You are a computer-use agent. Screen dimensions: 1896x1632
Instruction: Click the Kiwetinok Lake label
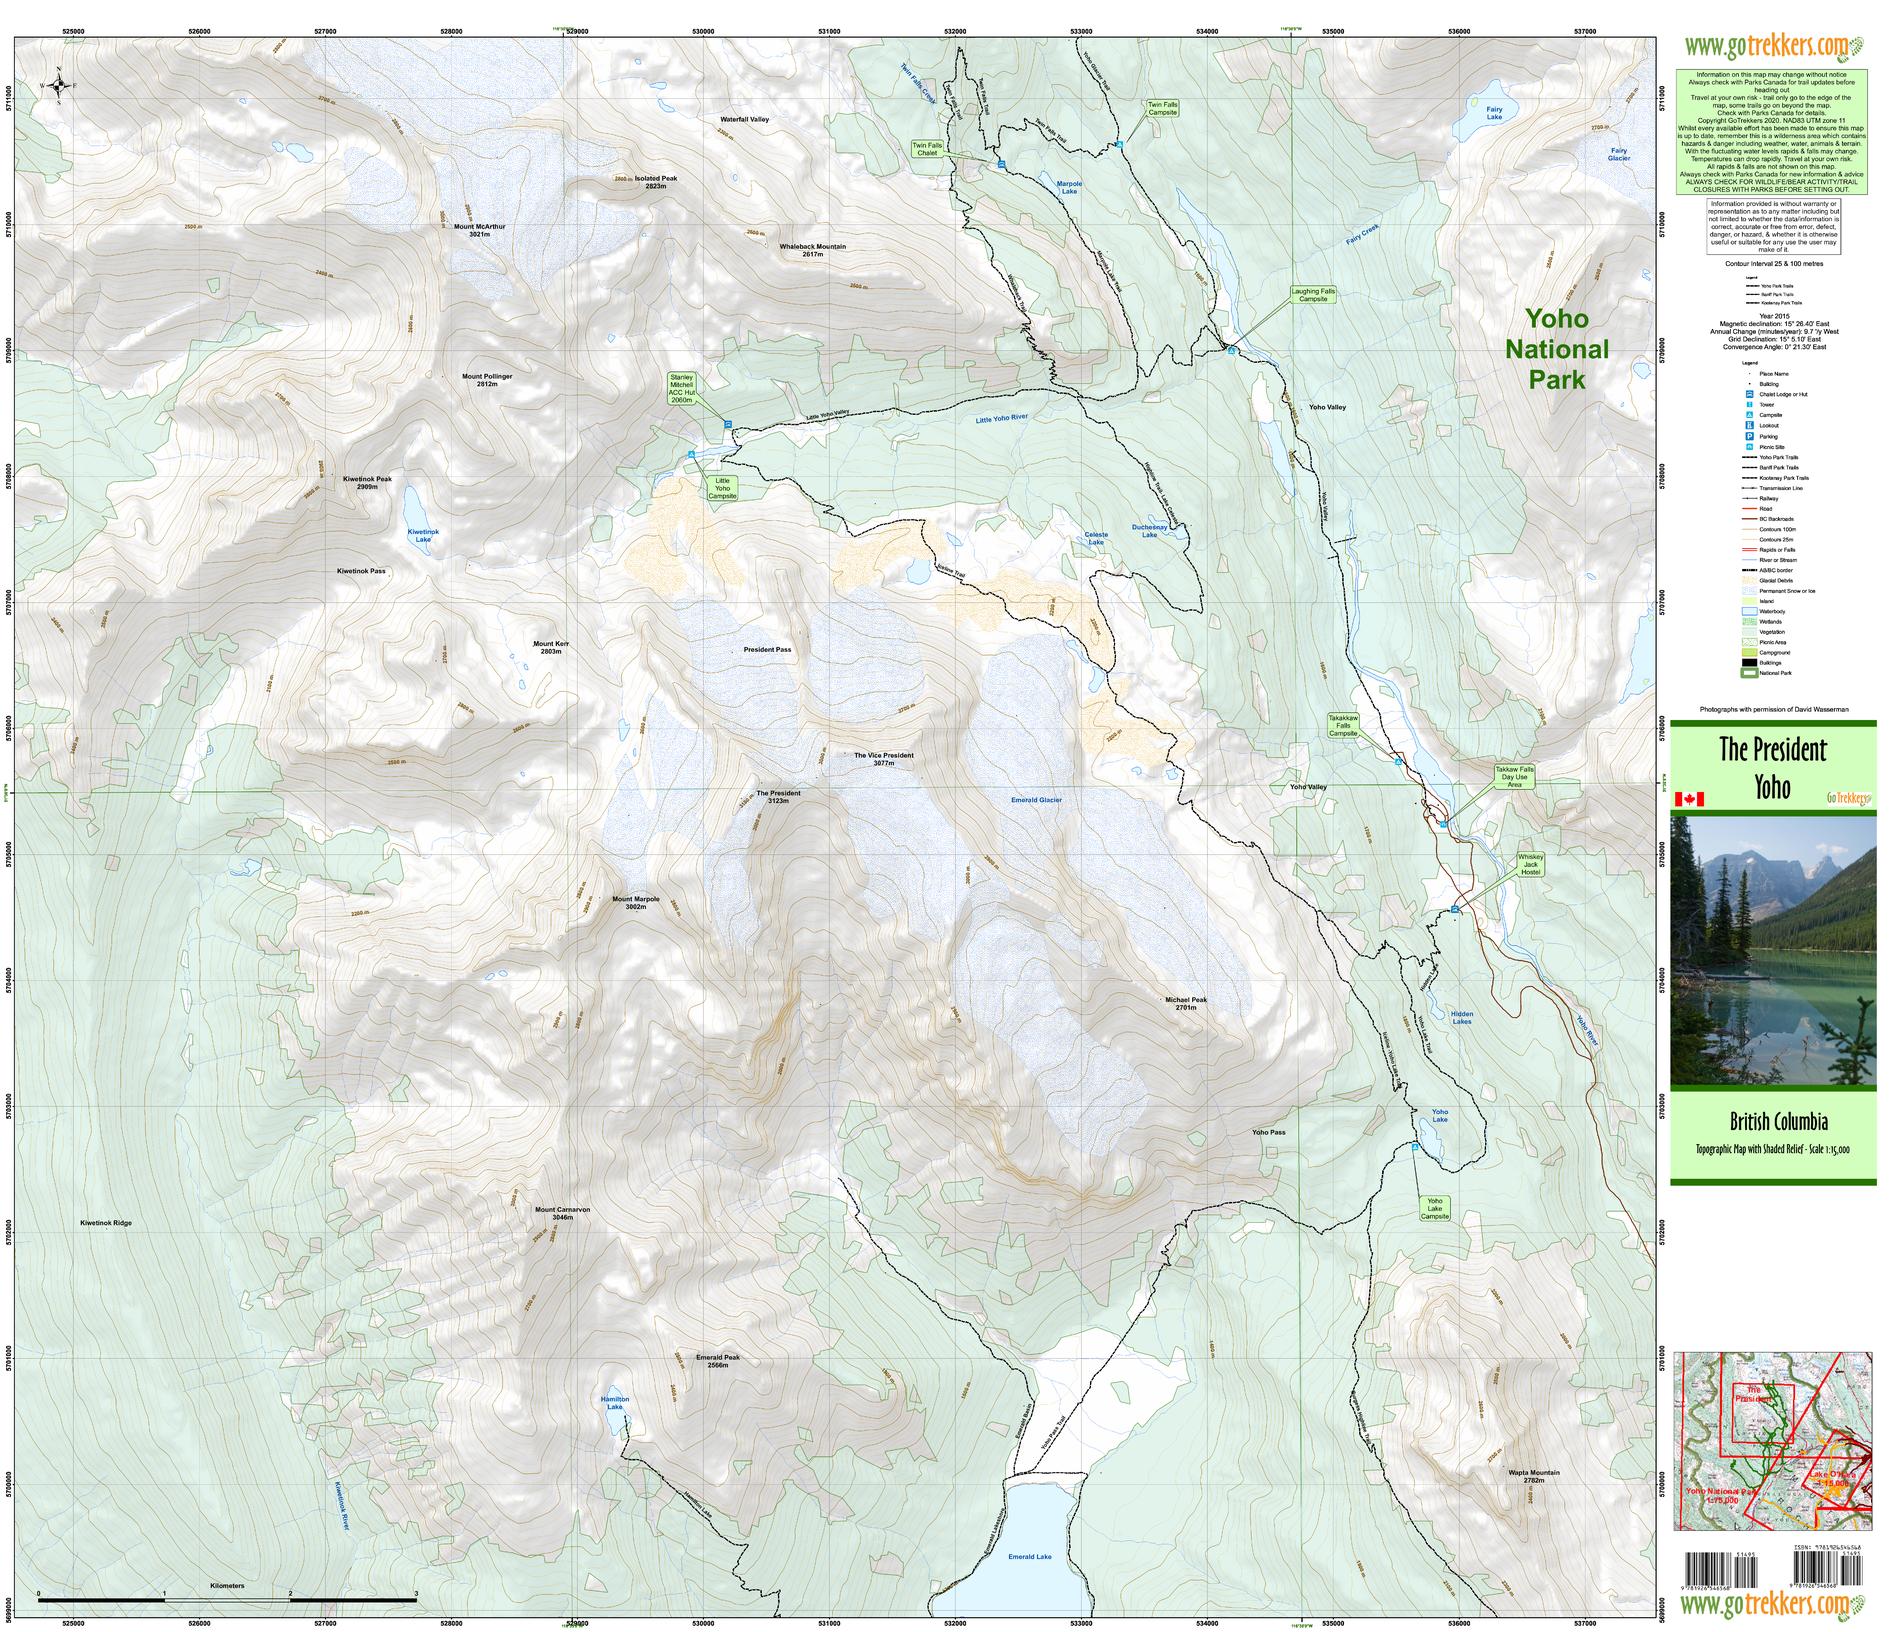coord(423,535)
